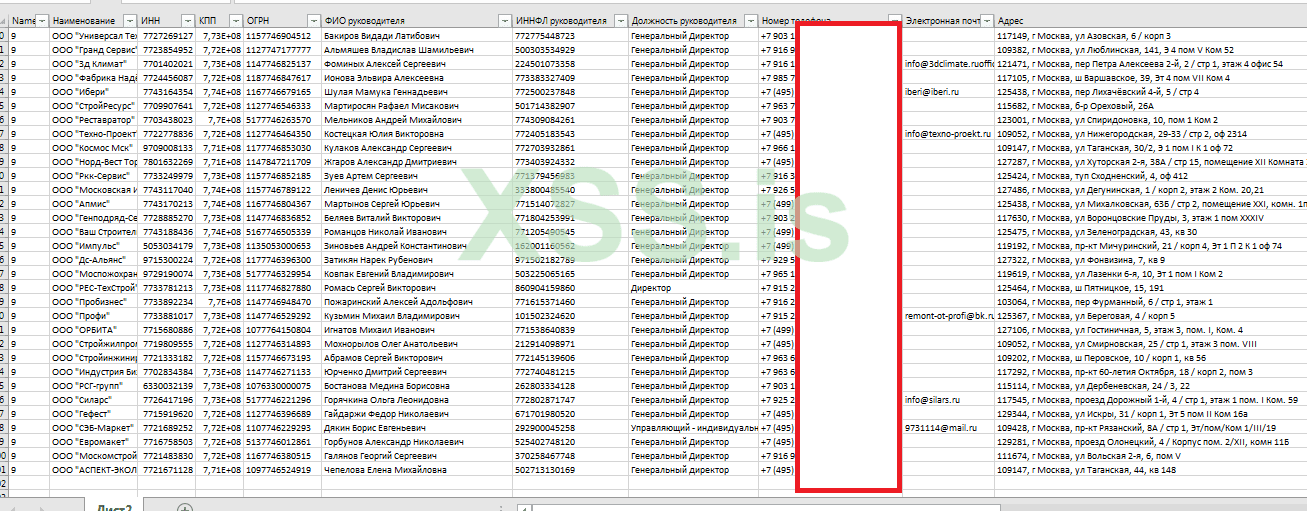The height and width of the screenshot is (511, 1307).
Task: Select cell ООО "Импульс"
Action: [95, 245]
